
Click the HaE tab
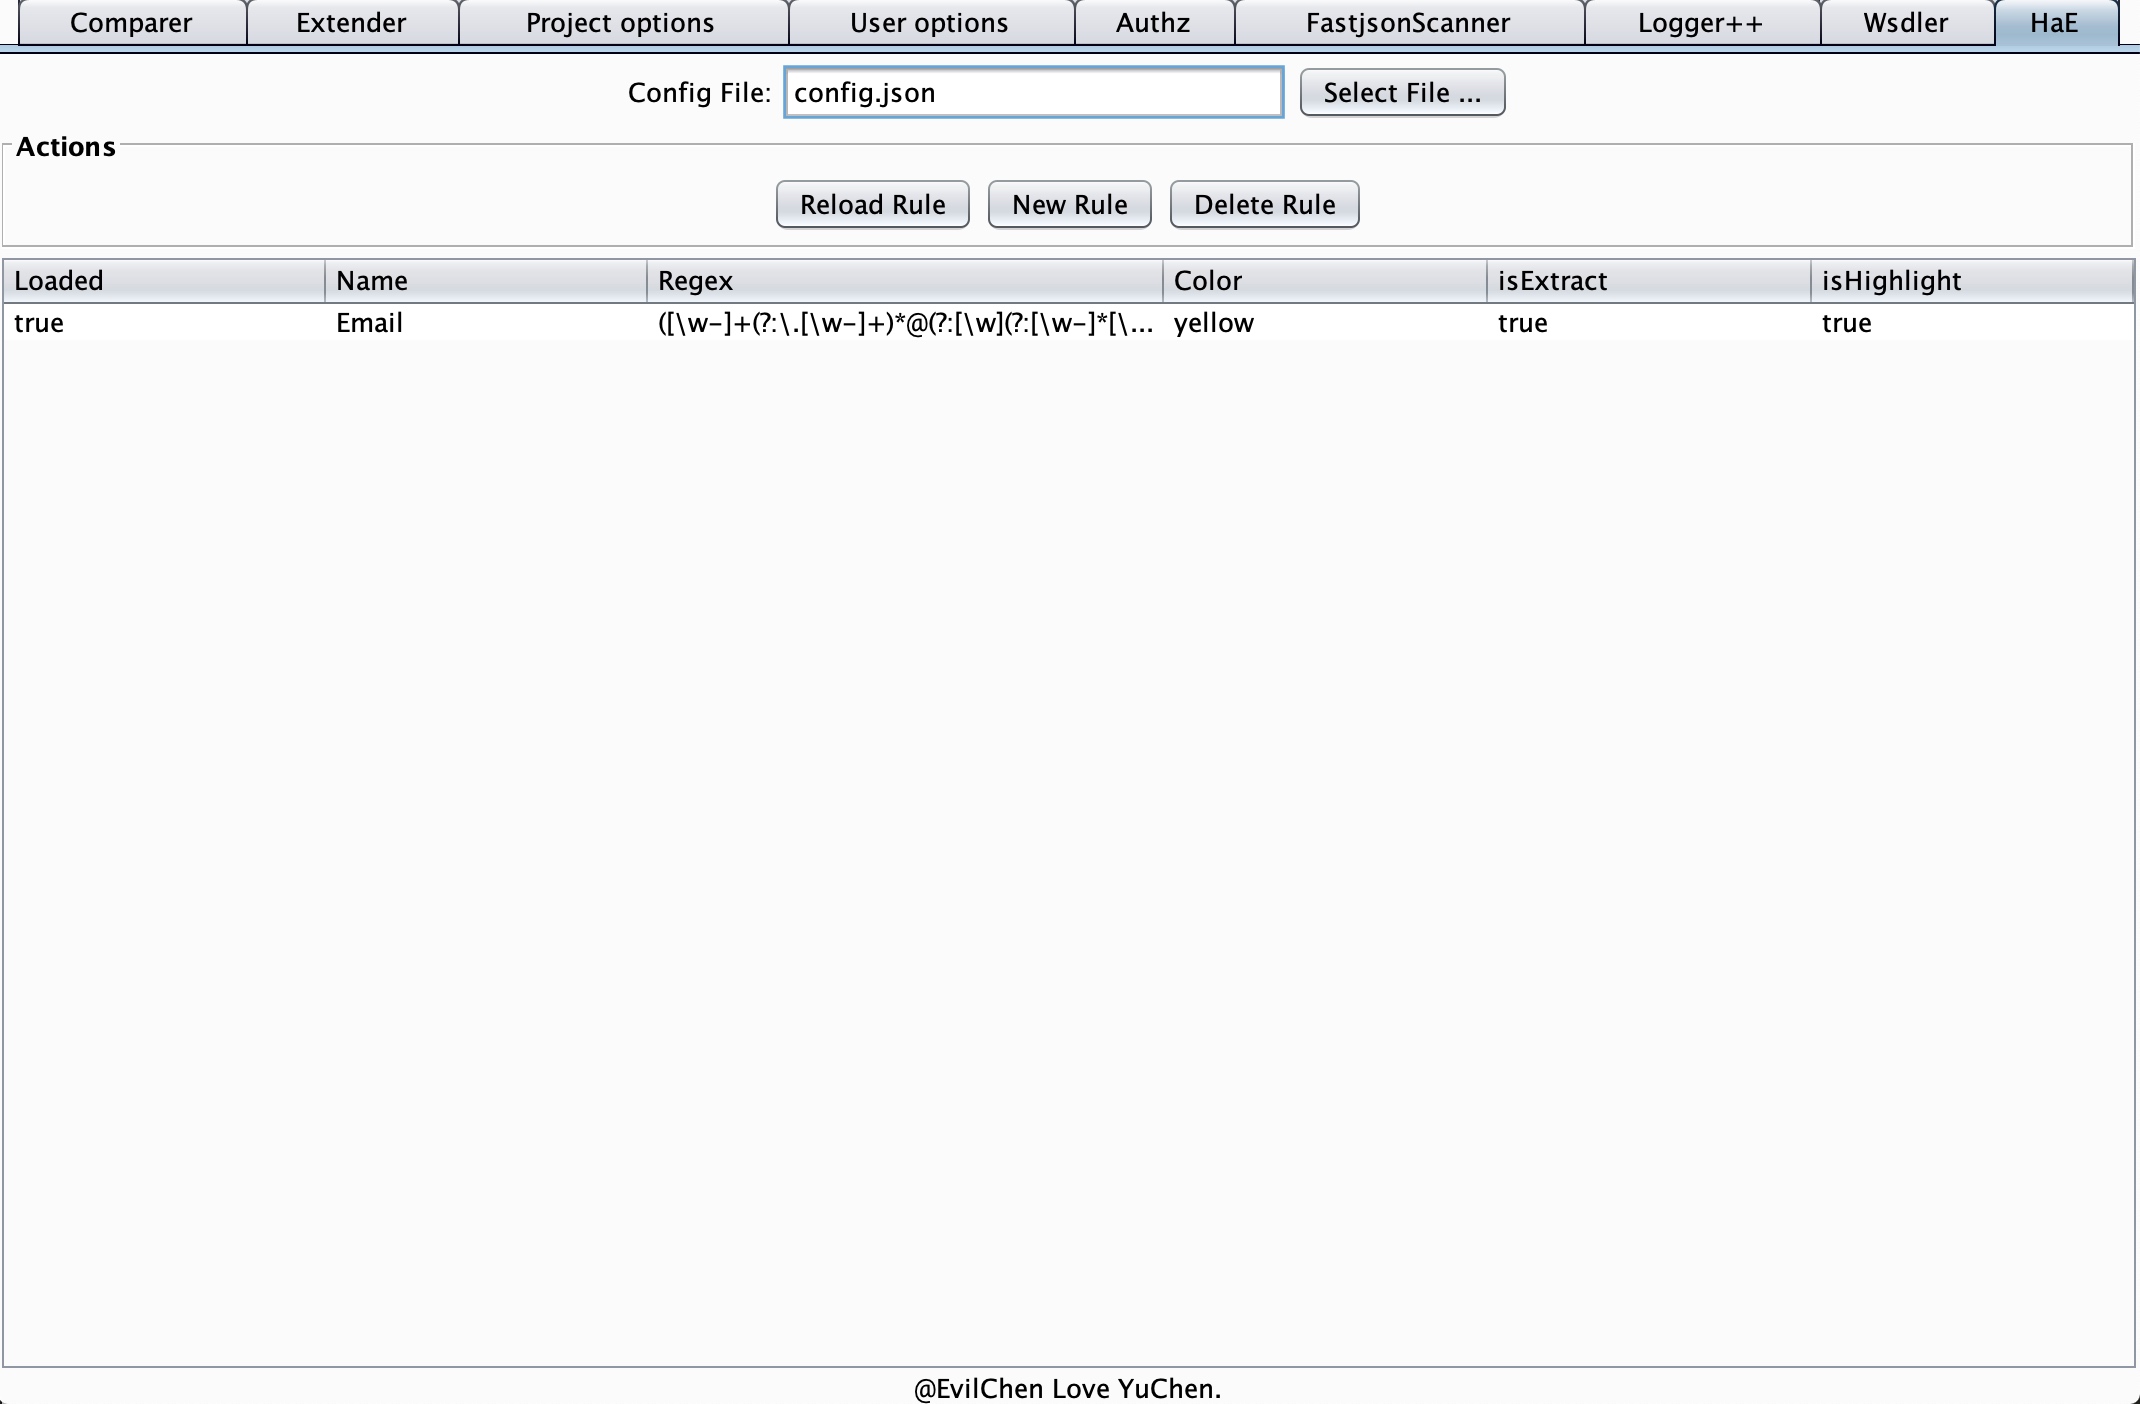[x=2054, y=22]
